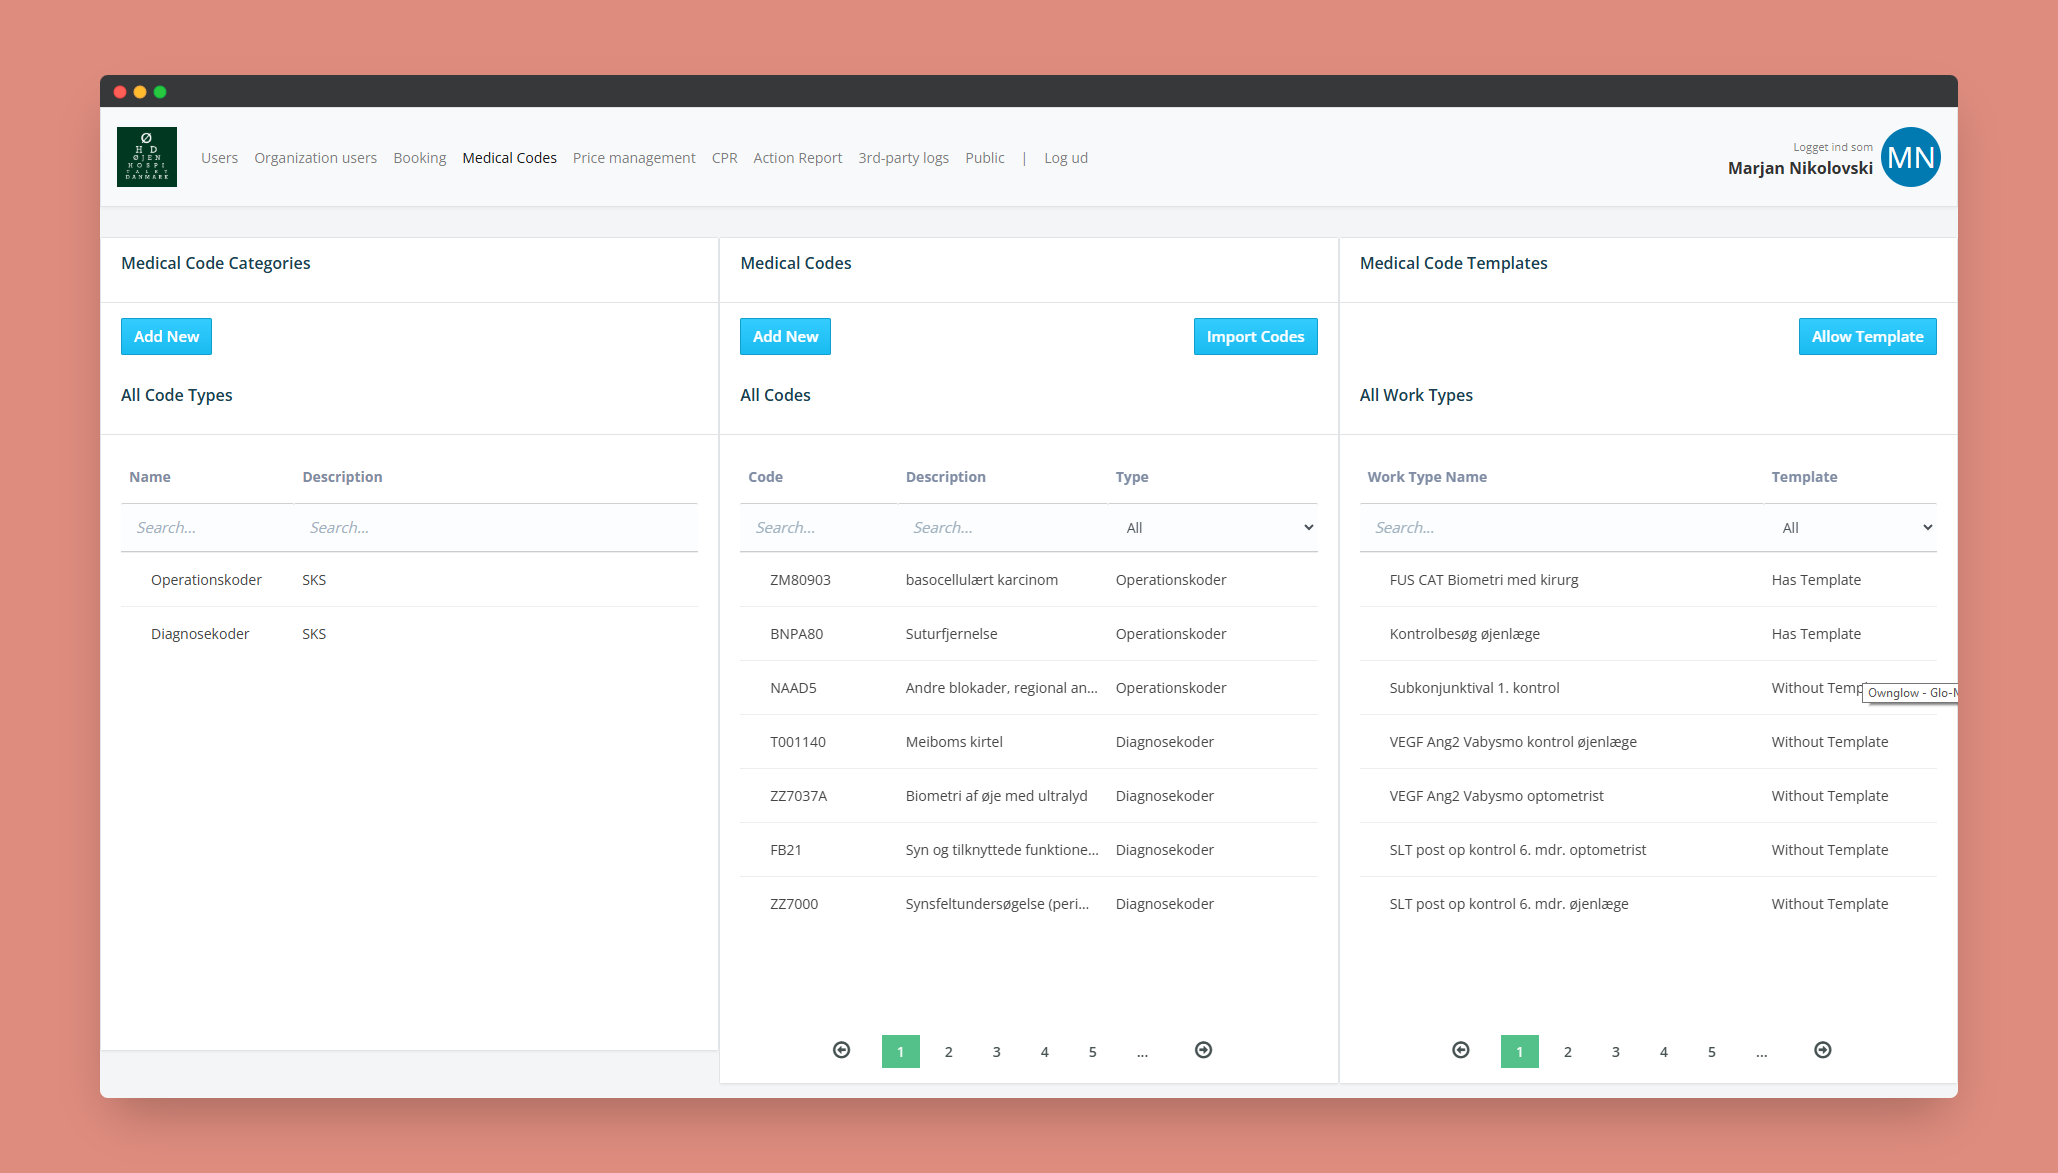Open the Price management menu

pos(633,158)
